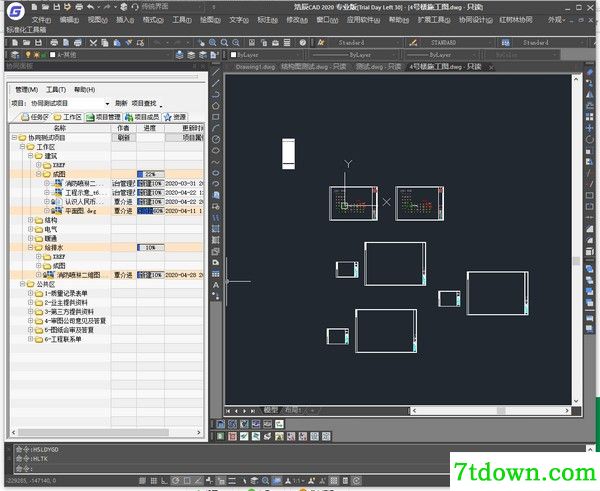
Task: Select the 模型 model layout tab
Action: (x=271, y=410)
